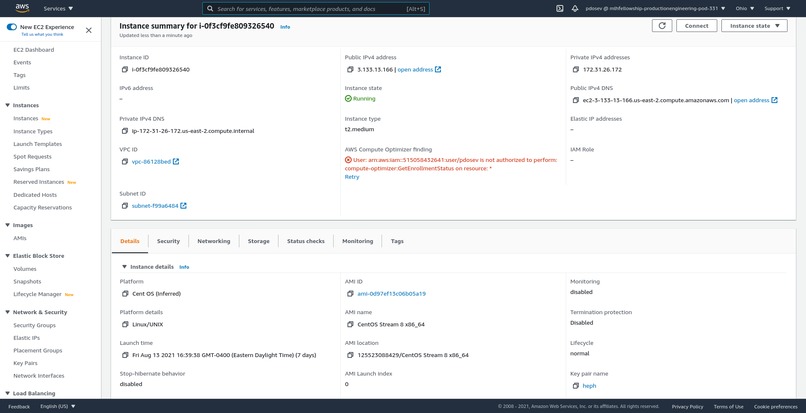Copy the VPC ID vpc-86128bed

pos(124,161)
